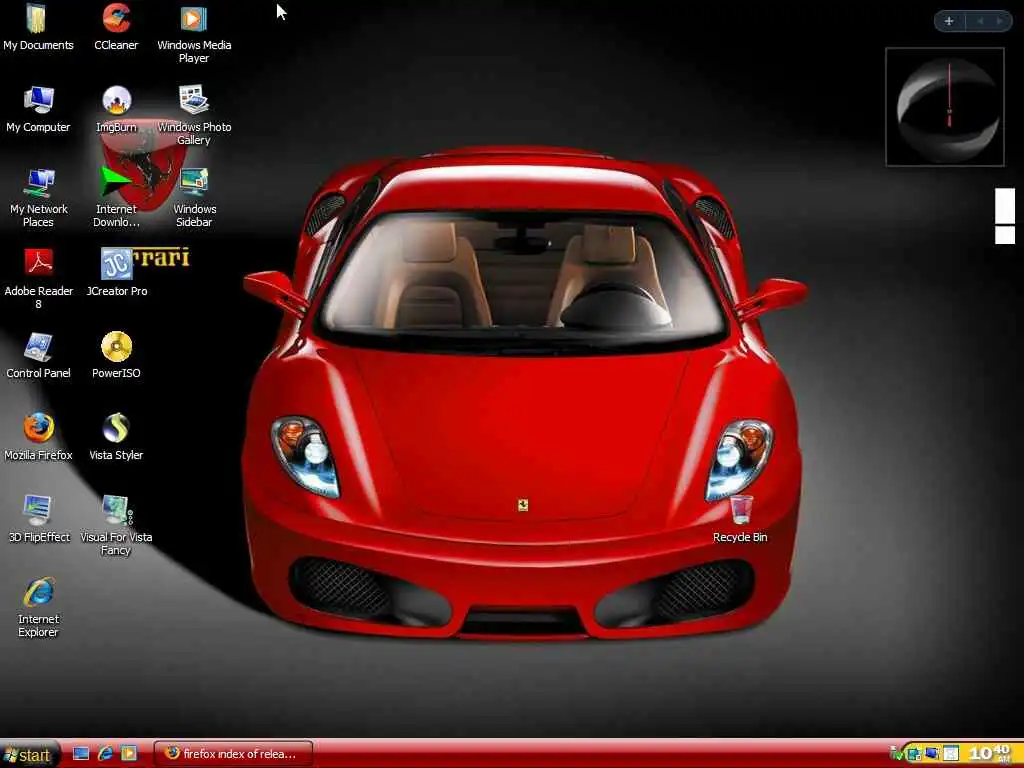Click the sidebar add gadget plus button
This screenshot has height=768, width=1024.
(x=949, y=21)
